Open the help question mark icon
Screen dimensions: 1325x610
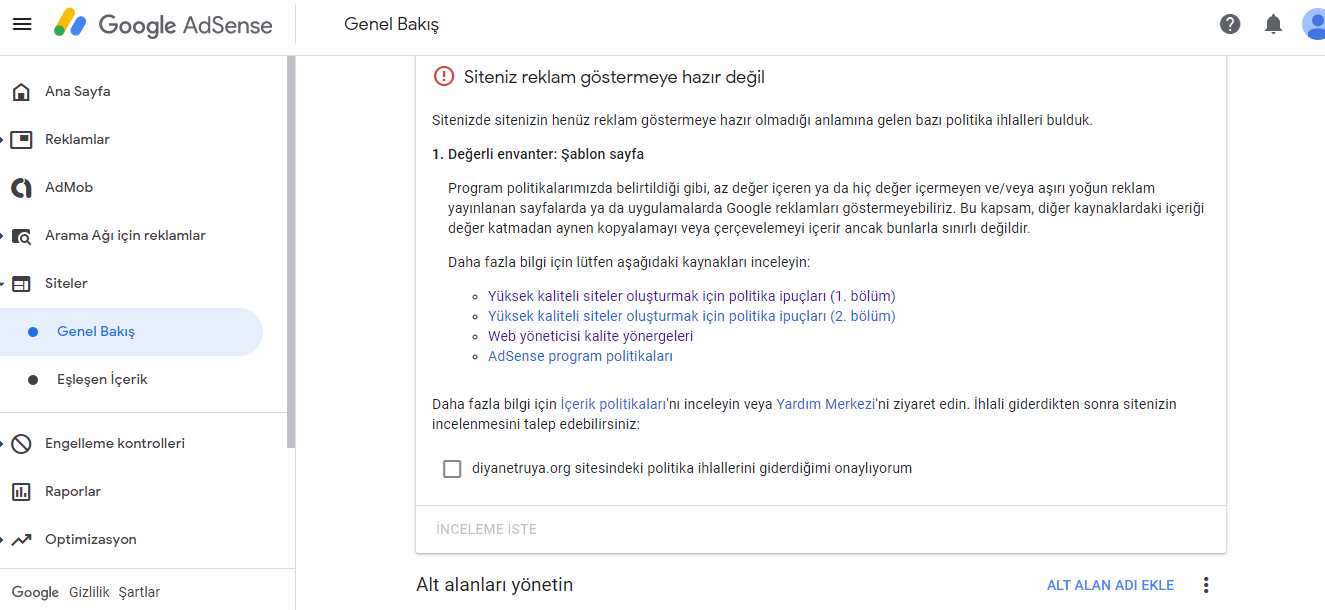1230,24
